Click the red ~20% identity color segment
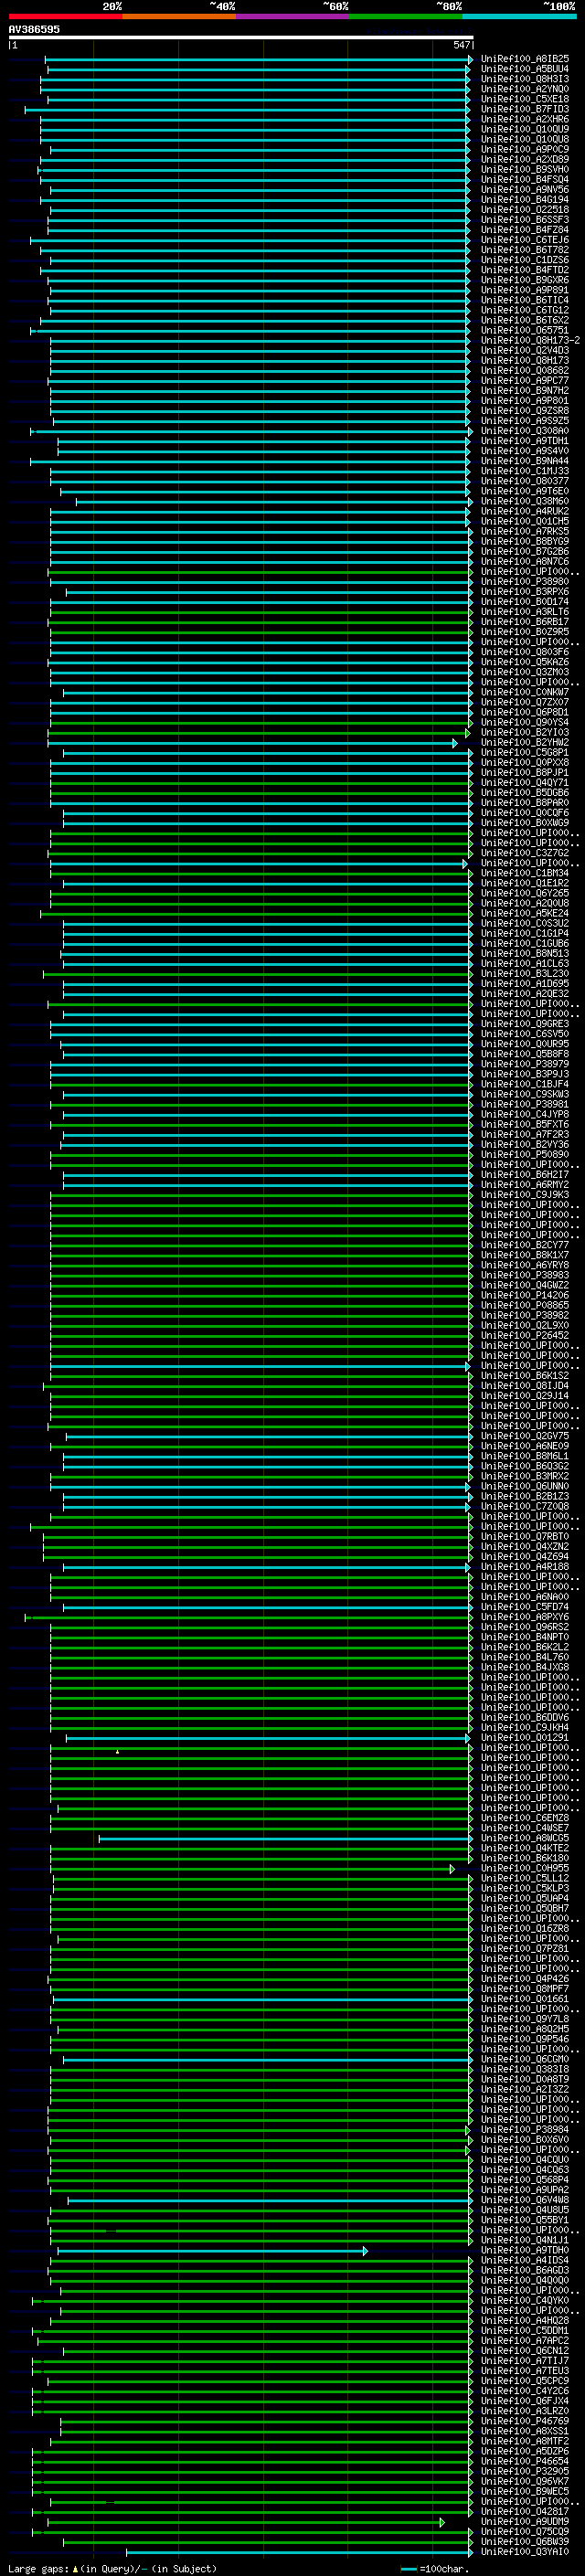The height and width of the screenshot is (2576, 585). (65, 16)
